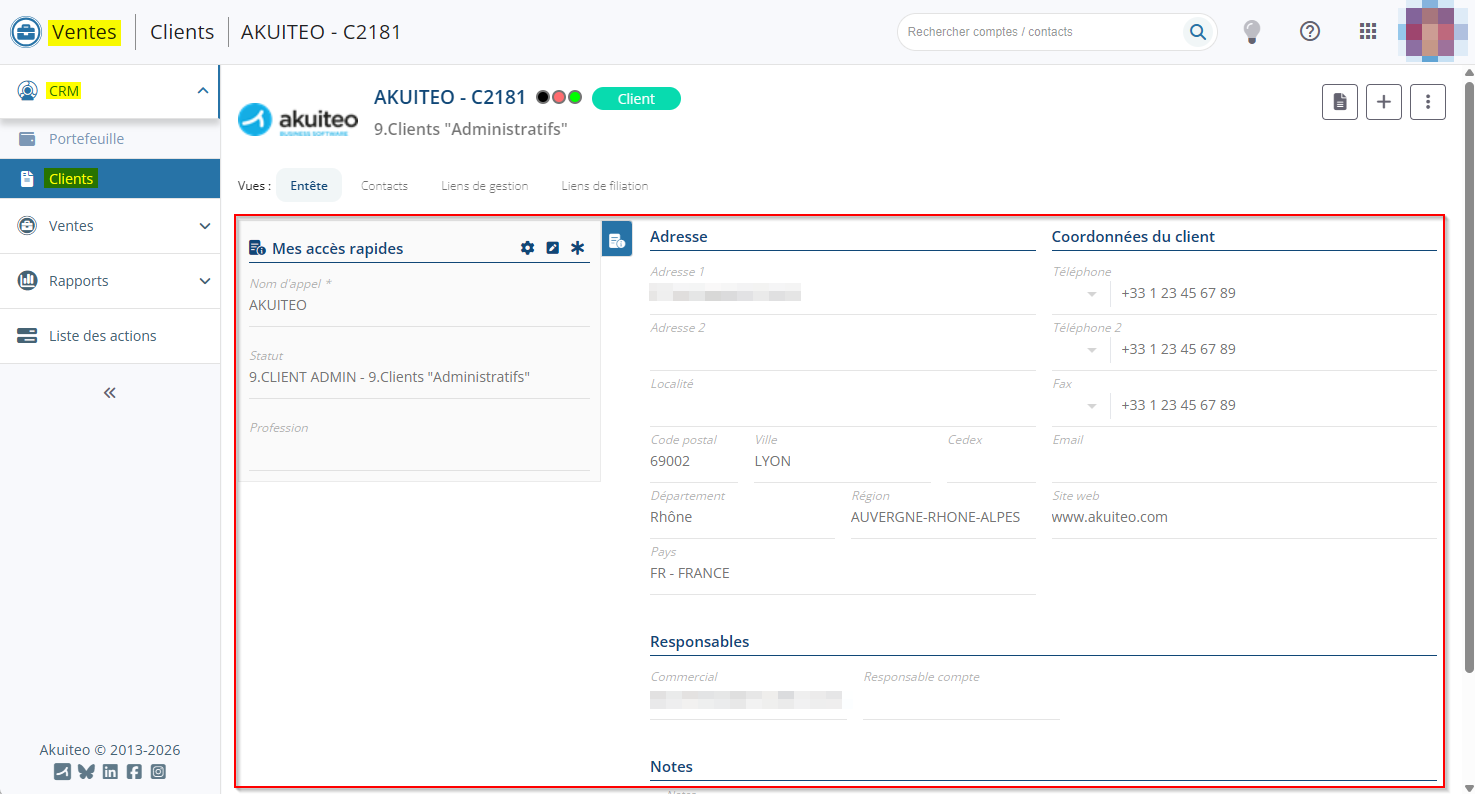Open the three-dot more options menu
Screen dimensions: 1475x794
click(x=1427, y=102)
